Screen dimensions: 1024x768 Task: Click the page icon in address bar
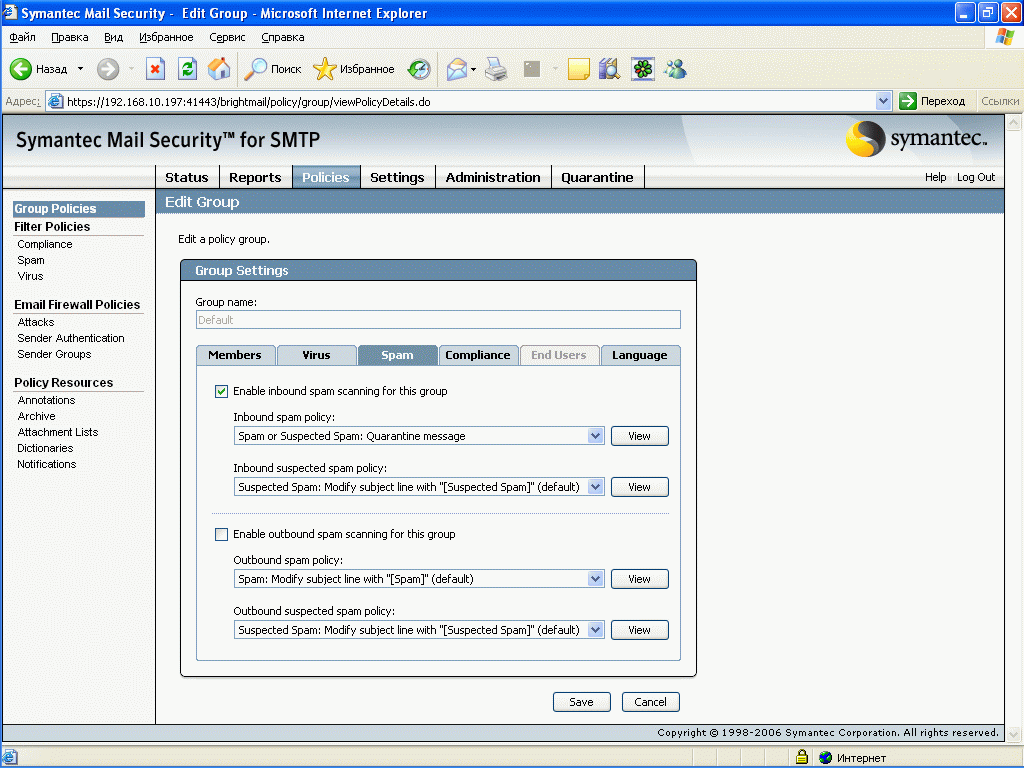click(x=56, y=101)
